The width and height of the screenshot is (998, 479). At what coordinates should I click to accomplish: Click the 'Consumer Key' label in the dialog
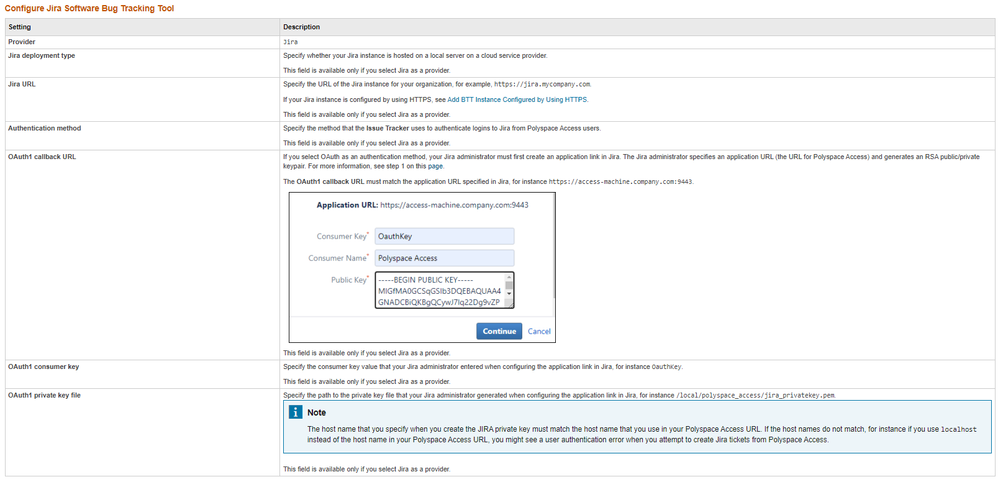(342, 237)
